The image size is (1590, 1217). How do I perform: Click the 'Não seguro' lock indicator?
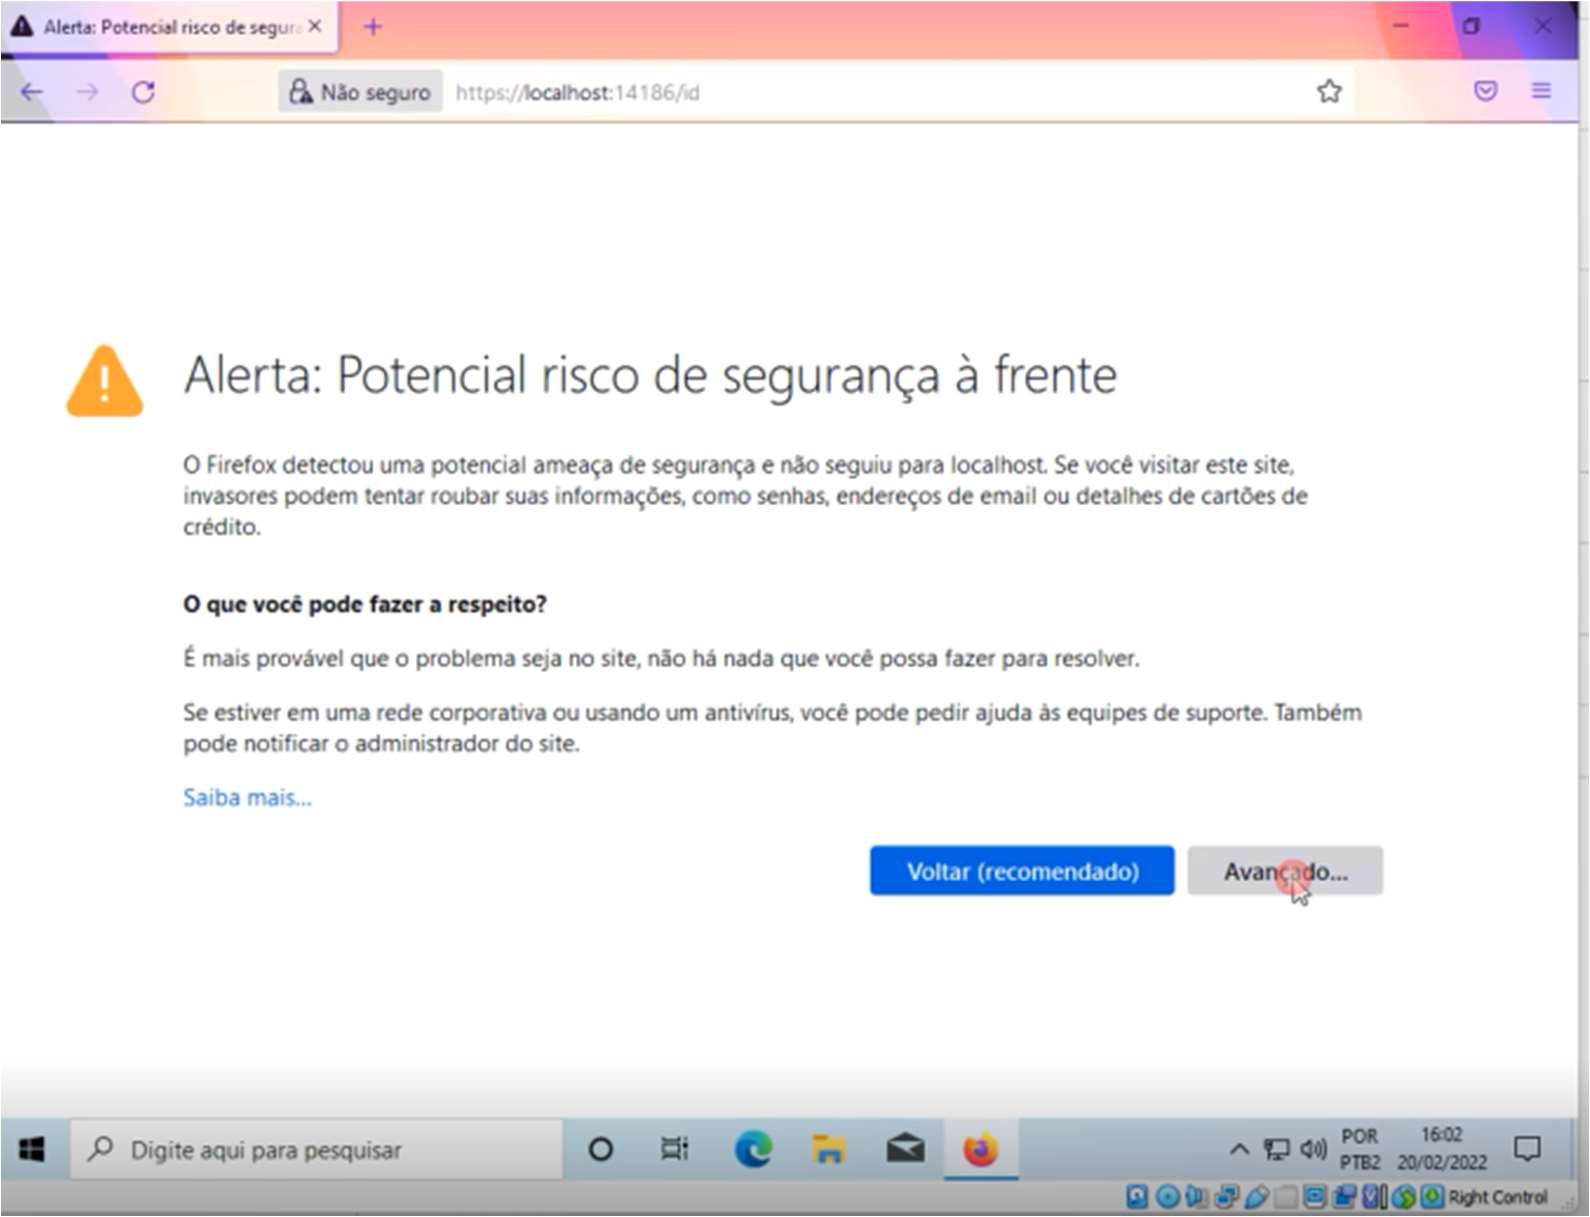click(360, 92)
